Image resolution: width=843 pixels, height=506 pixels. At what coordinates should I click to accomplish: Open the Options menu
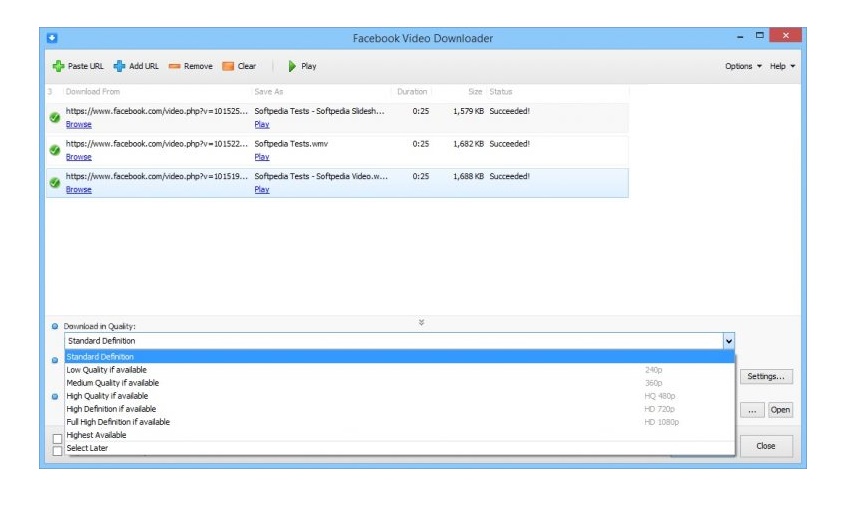click(743, 66)
